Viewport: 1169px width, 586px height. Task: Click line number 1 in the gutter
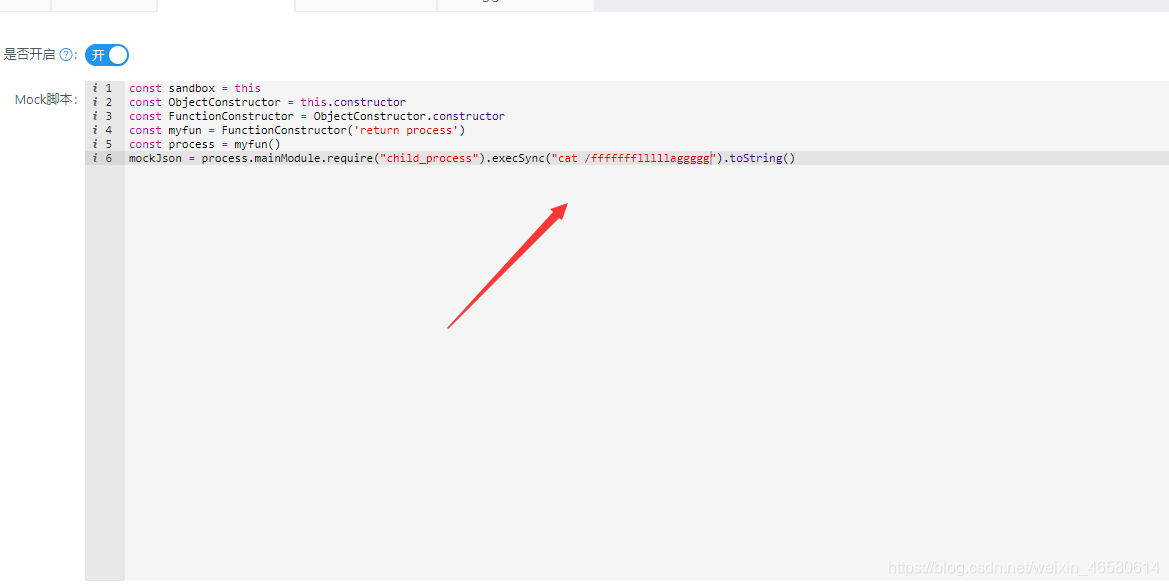coord(109,88)
